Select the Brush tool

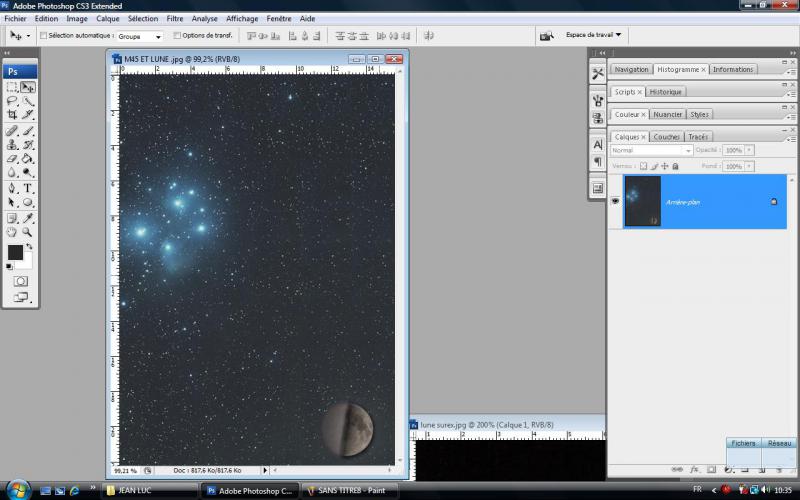[28, 131]
